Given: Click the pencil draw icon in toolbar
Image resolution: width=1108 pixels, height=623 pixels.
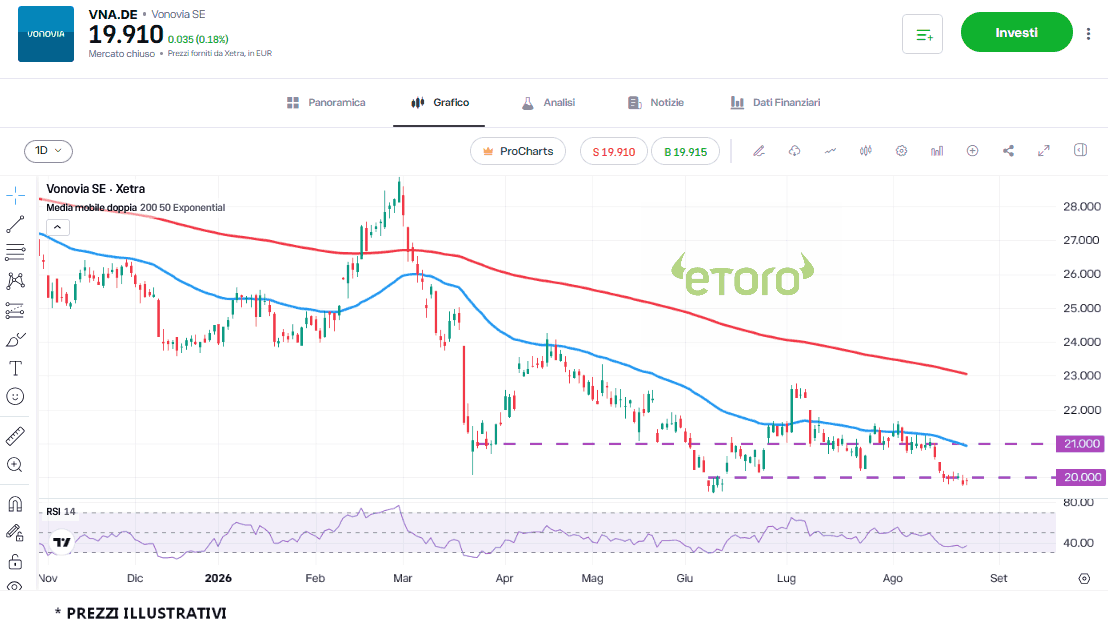Looking at the screenshot, I should (x=759, y=150).
